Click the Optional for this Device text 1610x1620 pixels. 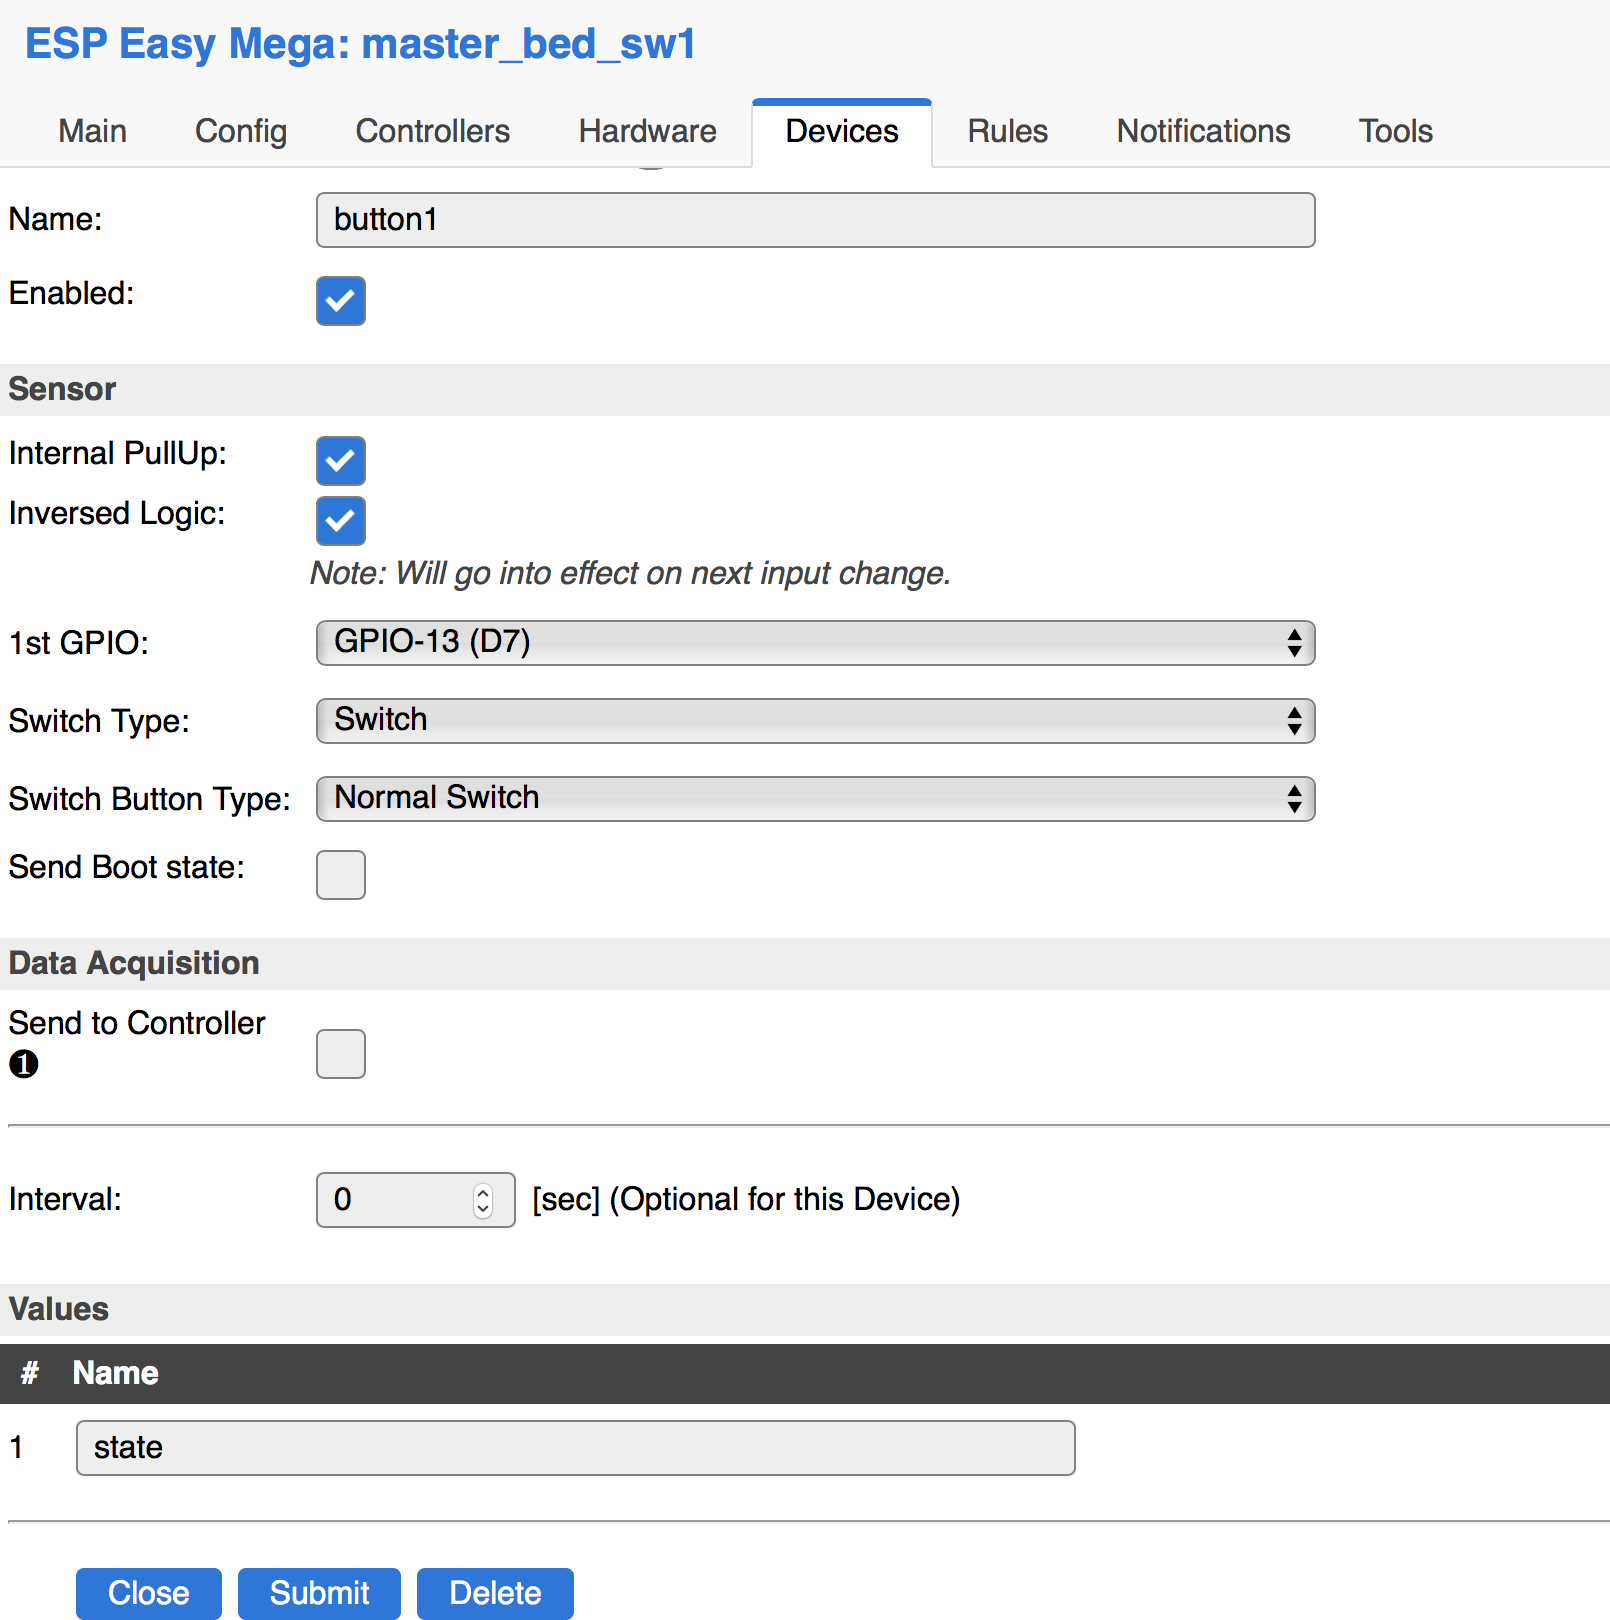[785, 1199]
